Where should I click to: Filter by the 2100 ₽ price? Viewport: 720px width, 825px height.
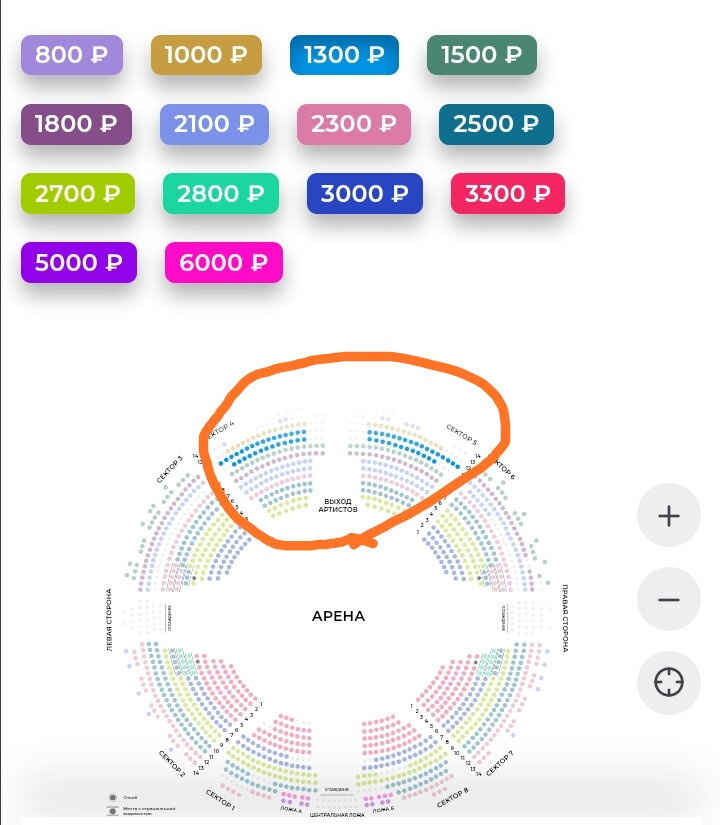[214, 124]
